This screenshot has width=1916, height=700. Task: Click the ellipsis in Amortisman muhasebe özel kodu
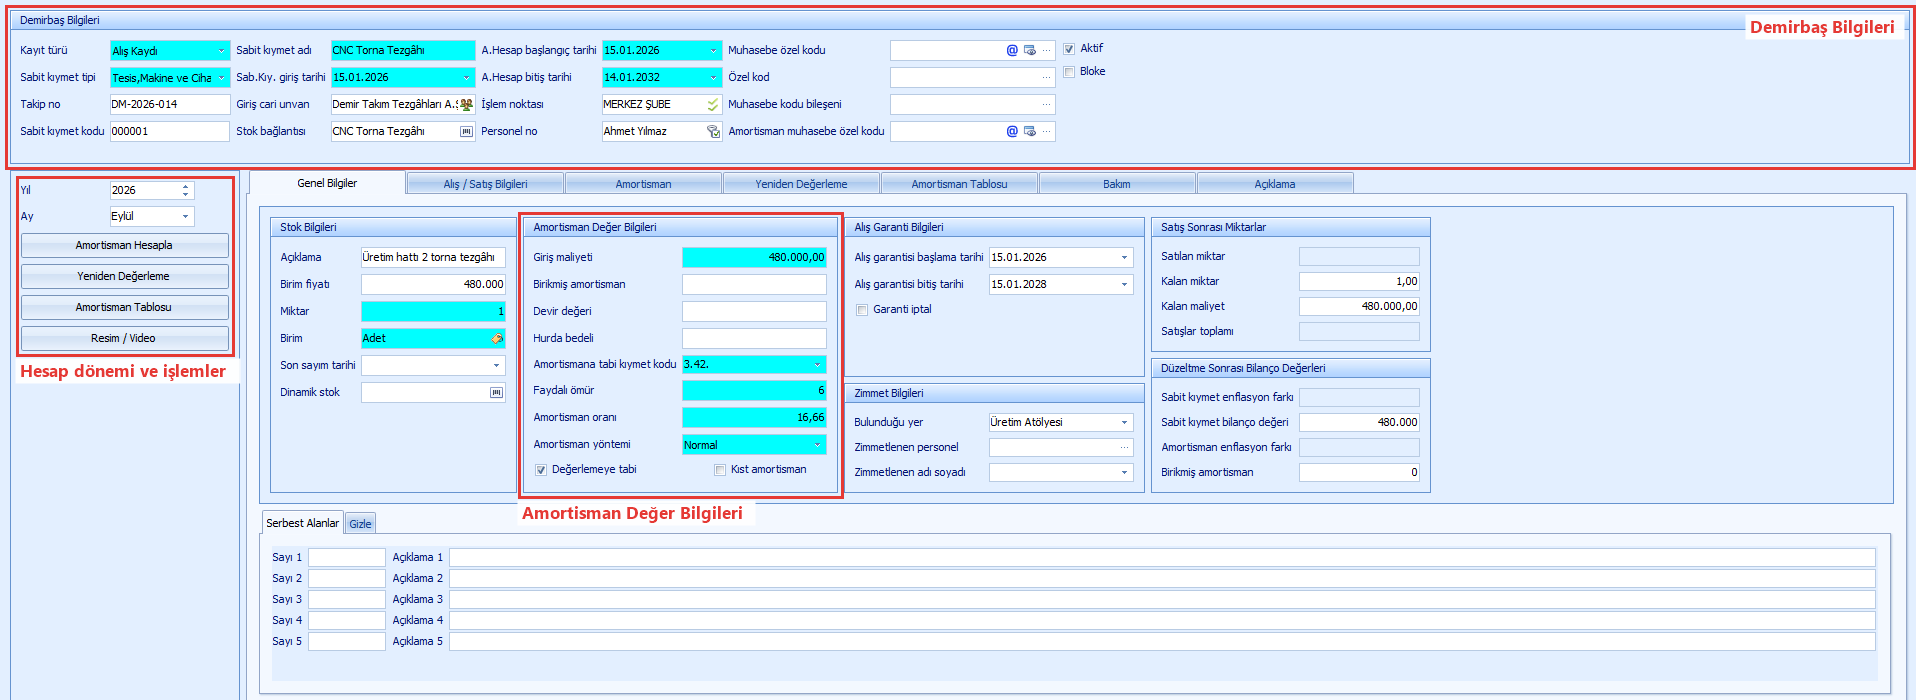click(x=1046, y=131)
